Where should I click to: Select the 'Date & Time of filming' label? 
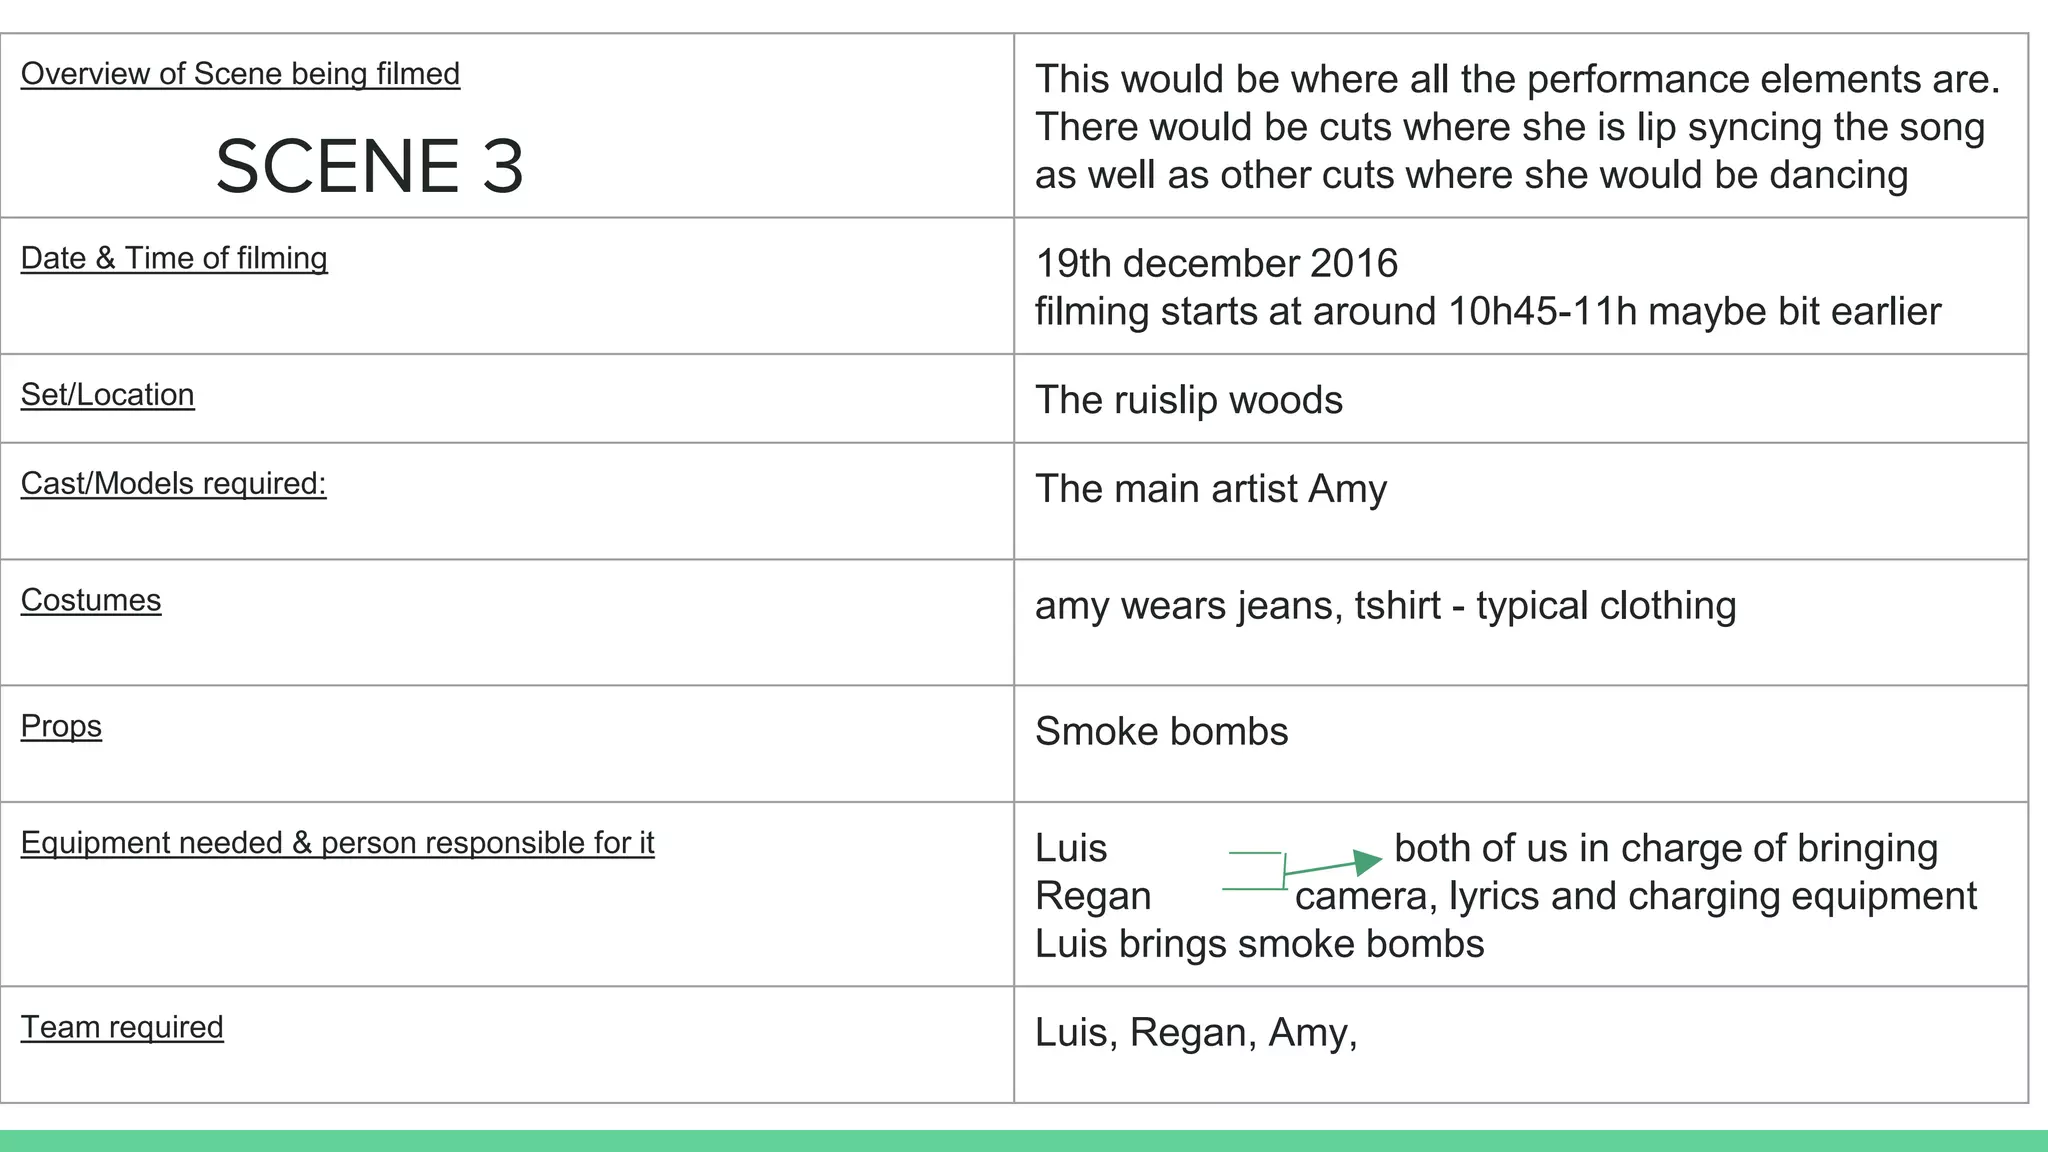pos(174,258)
